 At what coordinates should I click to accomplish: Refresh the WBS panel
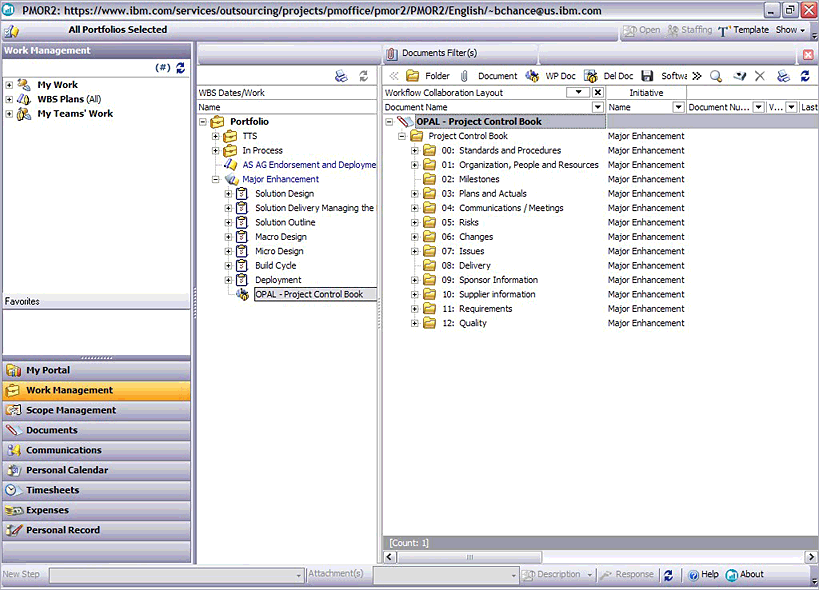click(x=364, y=76)
